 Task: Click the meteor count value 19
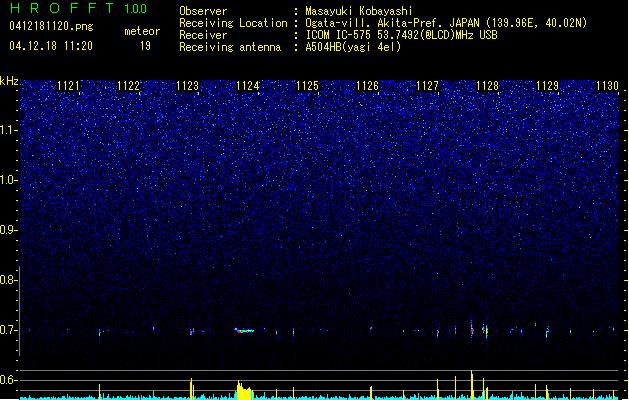coord(145,46)
